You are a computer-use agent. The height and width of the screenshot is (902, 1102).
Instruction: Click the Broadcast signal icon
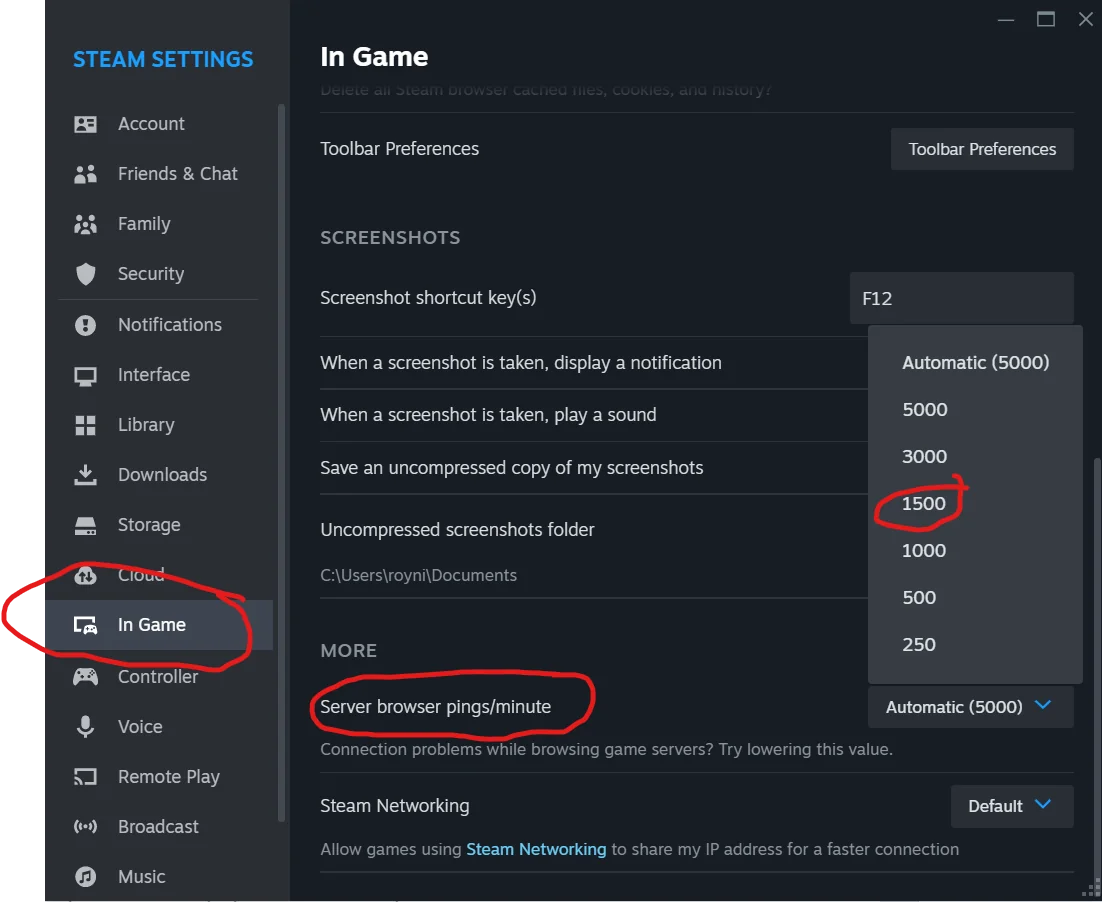[x=86, y=827]
